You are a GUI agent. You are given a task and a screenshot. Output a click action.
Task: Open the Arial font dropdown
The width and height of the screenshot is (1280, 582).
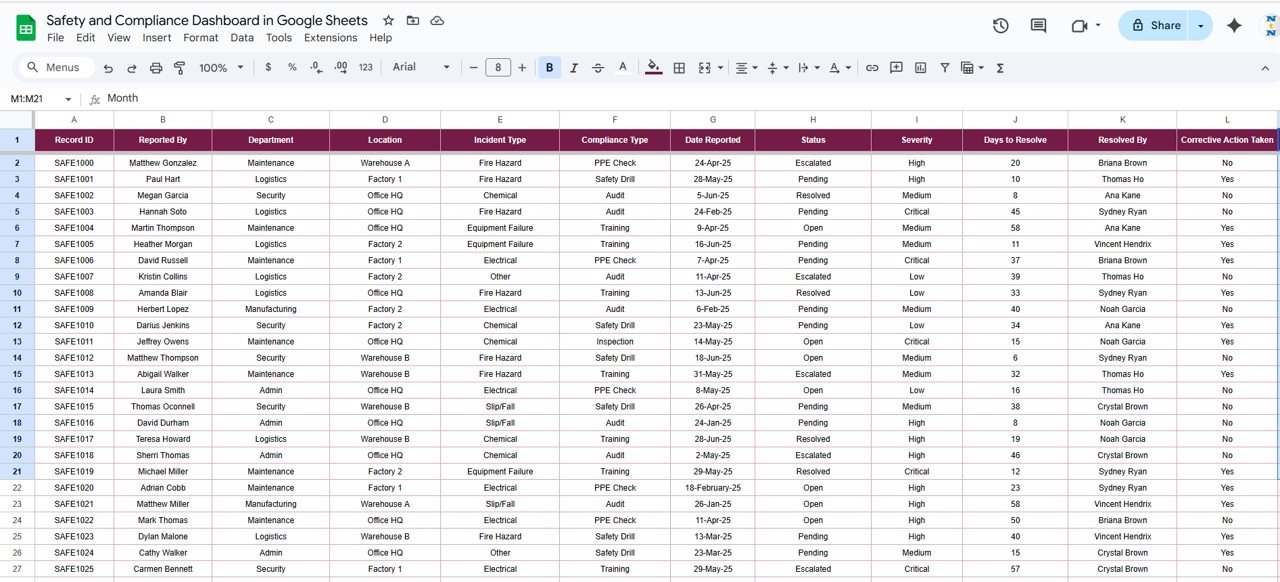(x=421, y=67)
